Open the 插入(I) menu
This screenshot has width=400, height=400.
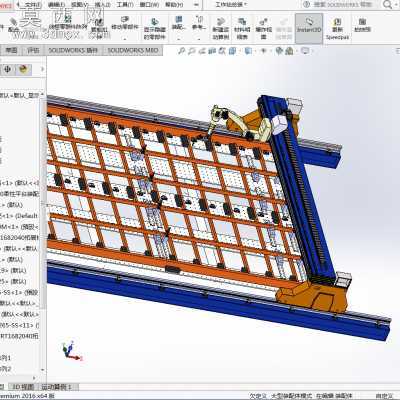tap(102, 4)
